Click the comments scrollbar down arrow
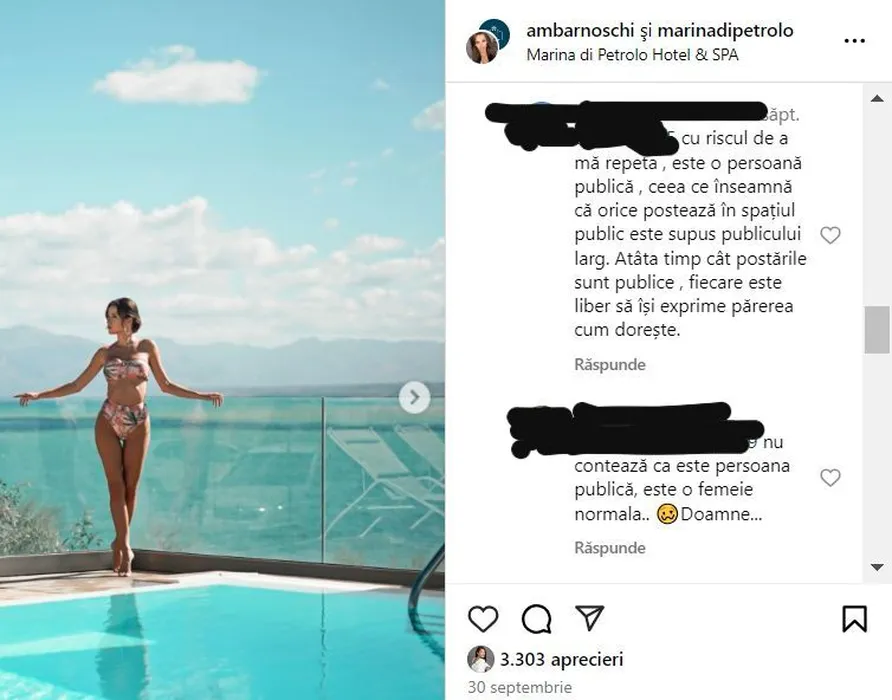Screen dimensions: 892x700 pyautogui.click(x=877, y=567)
